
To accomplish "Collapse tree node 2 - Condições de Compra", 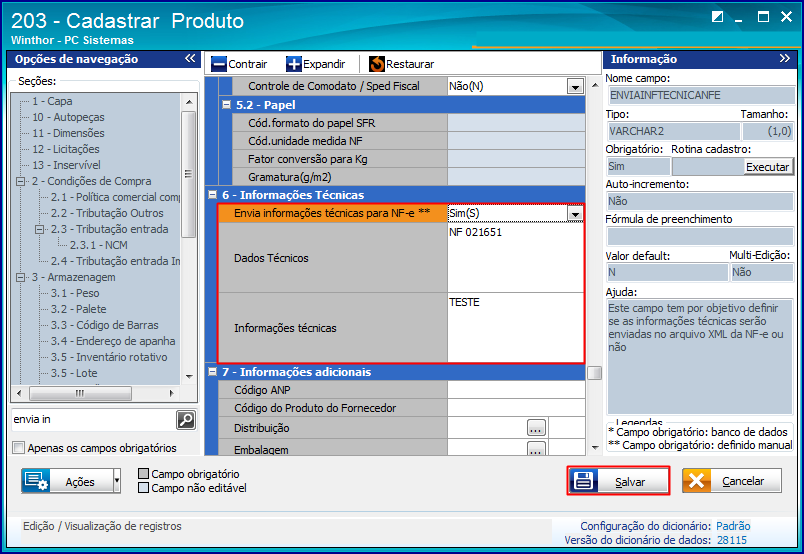I will pos(21,182).
